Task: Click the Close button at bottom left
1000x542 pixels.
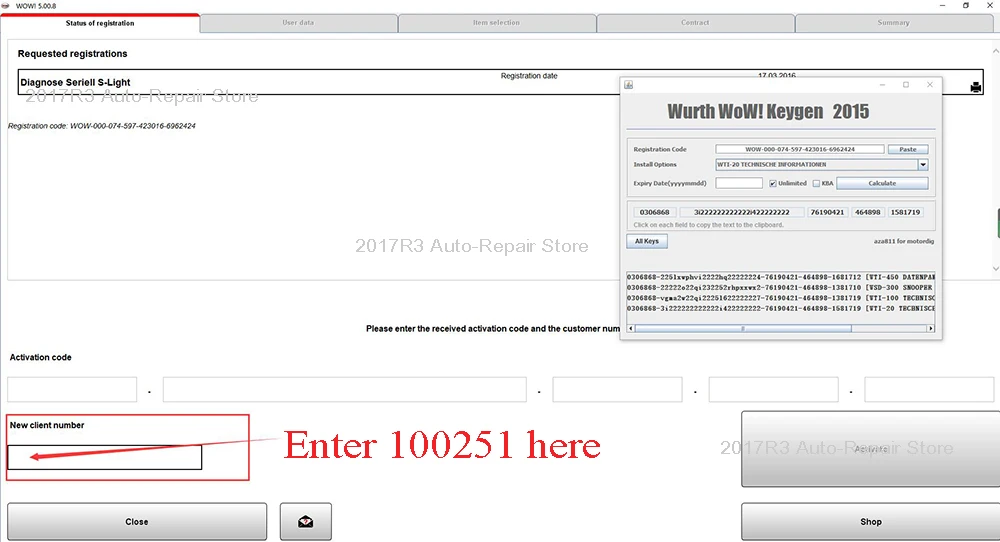Action: click(x=137, y=522)
